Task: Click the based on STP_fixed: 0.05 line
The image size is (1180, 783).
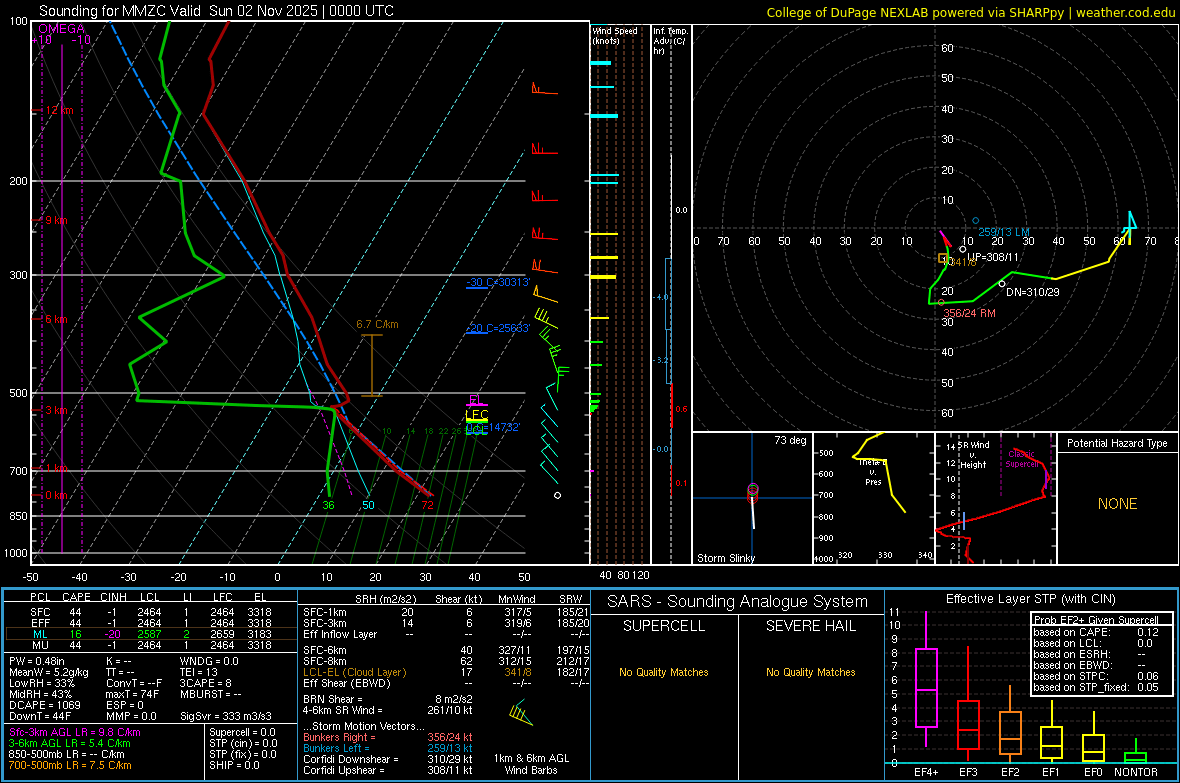Action: pos(1096,687)
